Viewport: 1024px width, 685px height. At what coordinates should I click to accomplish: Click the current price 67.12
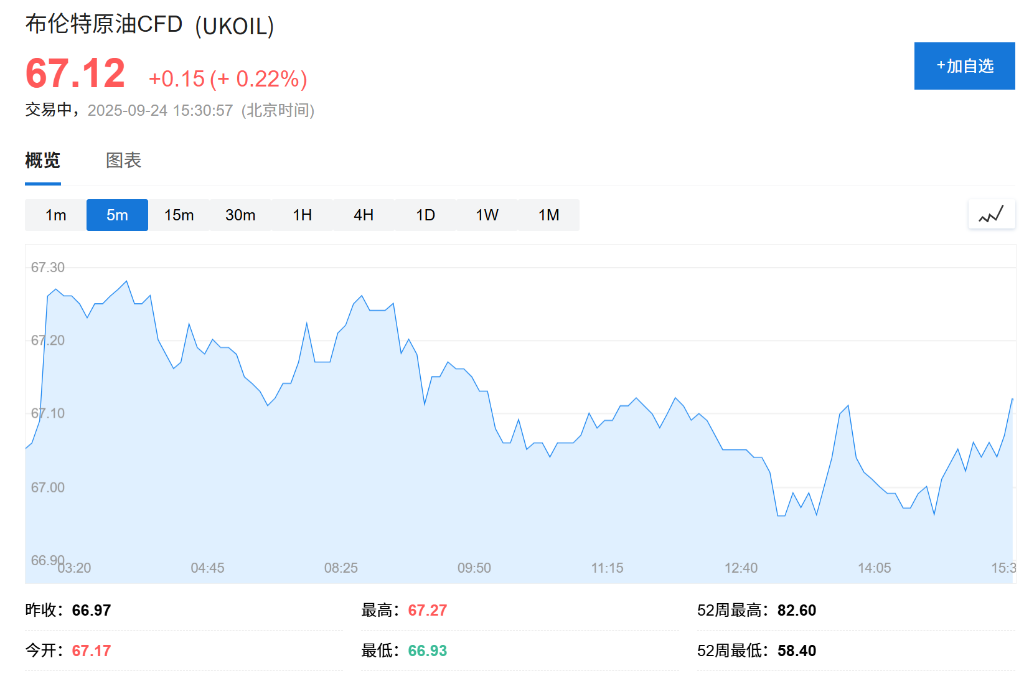pyautogui.click(x=76, y=74)
